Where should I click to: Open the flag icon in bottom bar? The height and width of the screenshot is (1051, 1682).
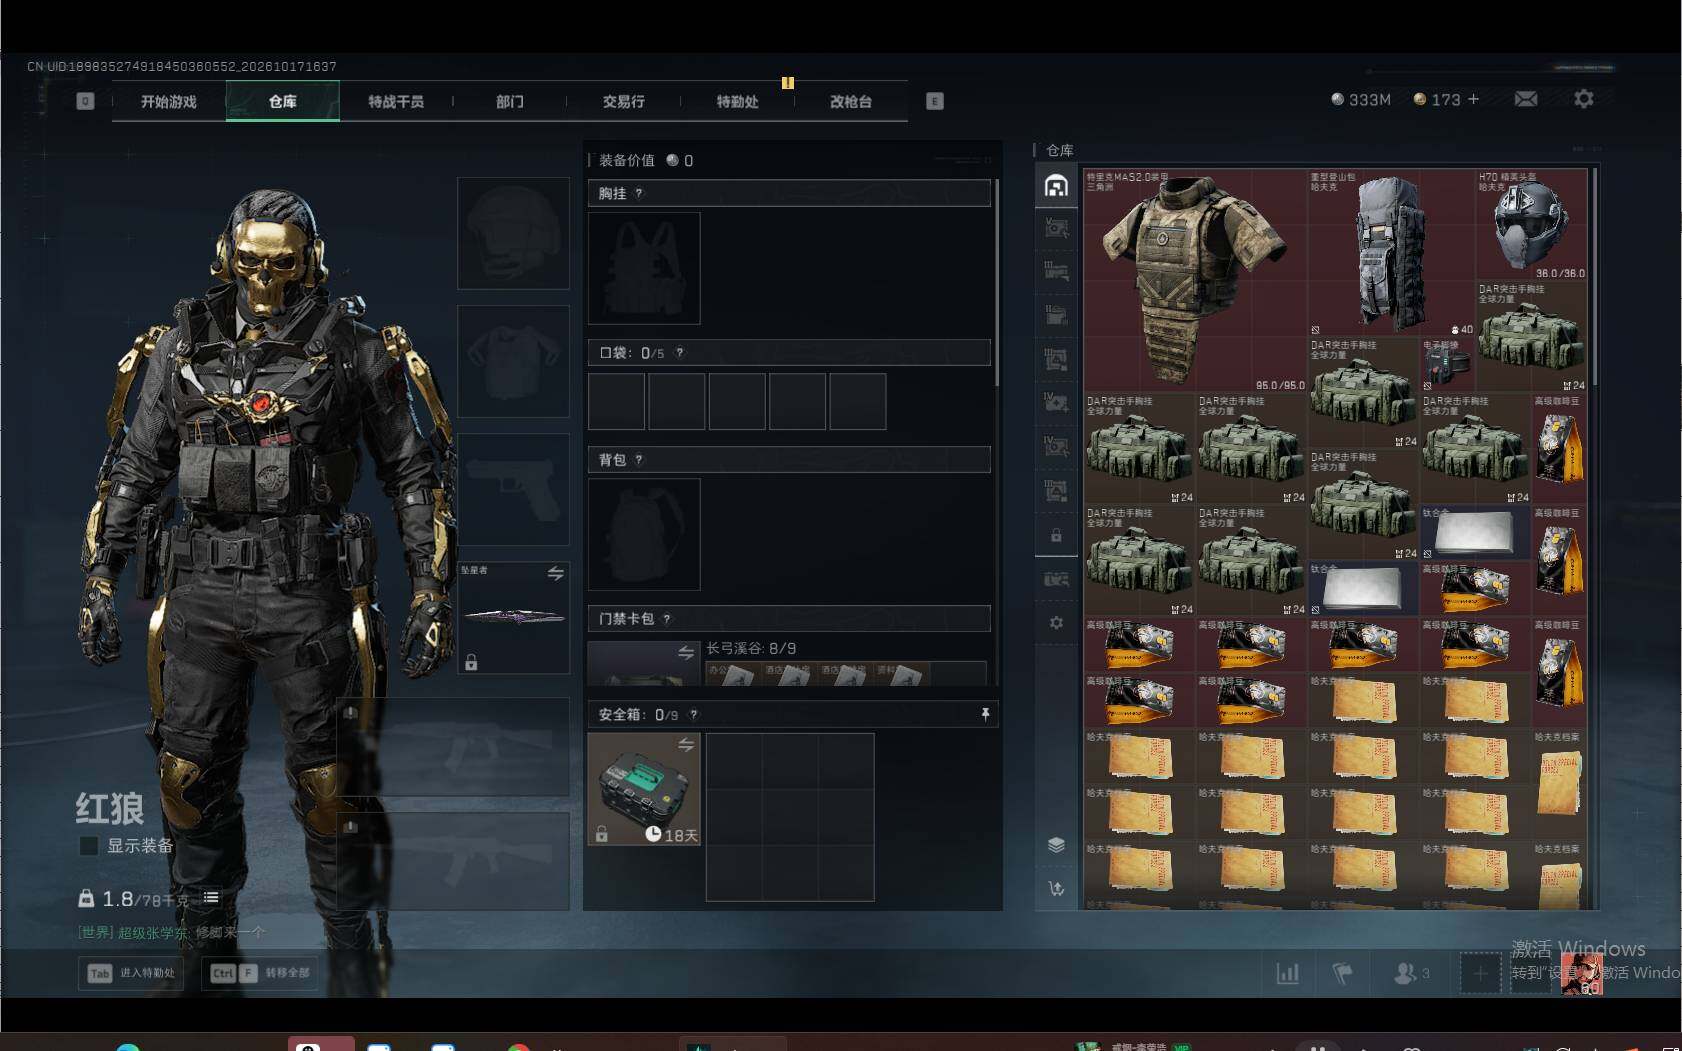(1342, 972)
